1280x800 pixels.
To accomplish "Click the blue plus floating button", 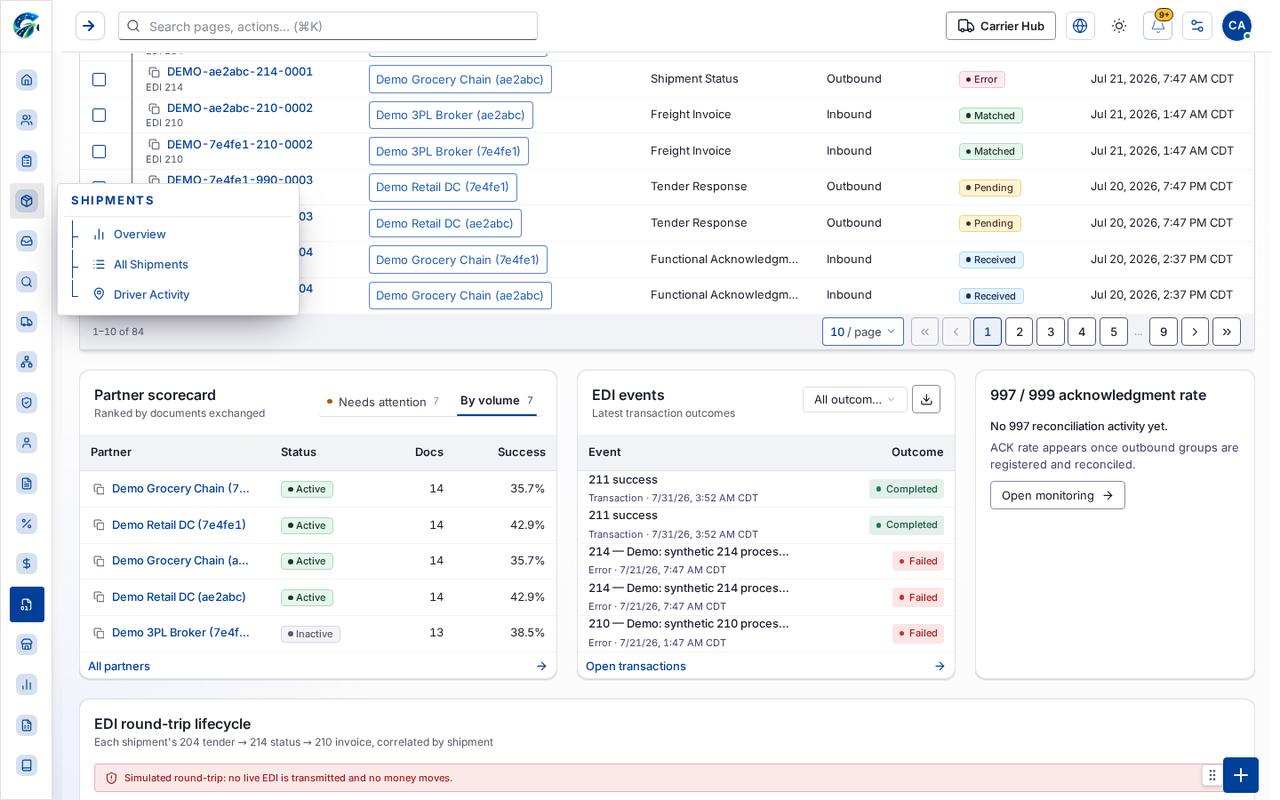I will pyautogui.click(x=1240, y=775).
